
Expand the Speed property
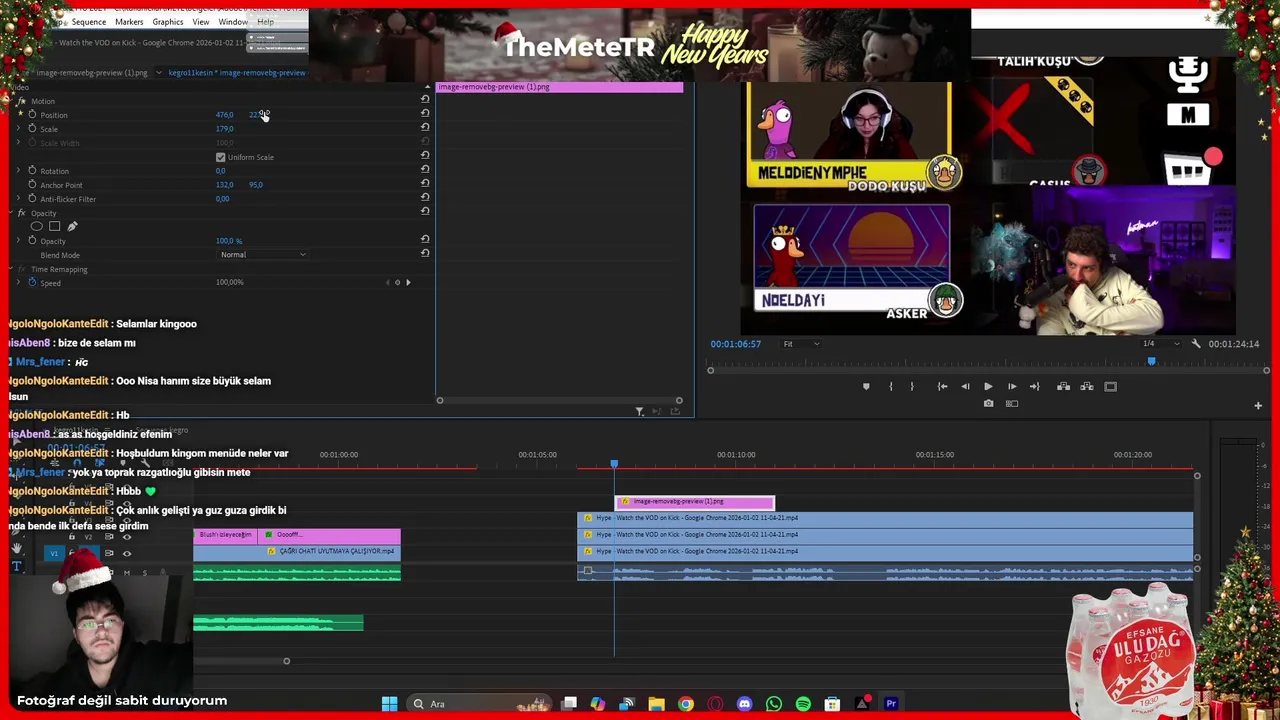18,282
